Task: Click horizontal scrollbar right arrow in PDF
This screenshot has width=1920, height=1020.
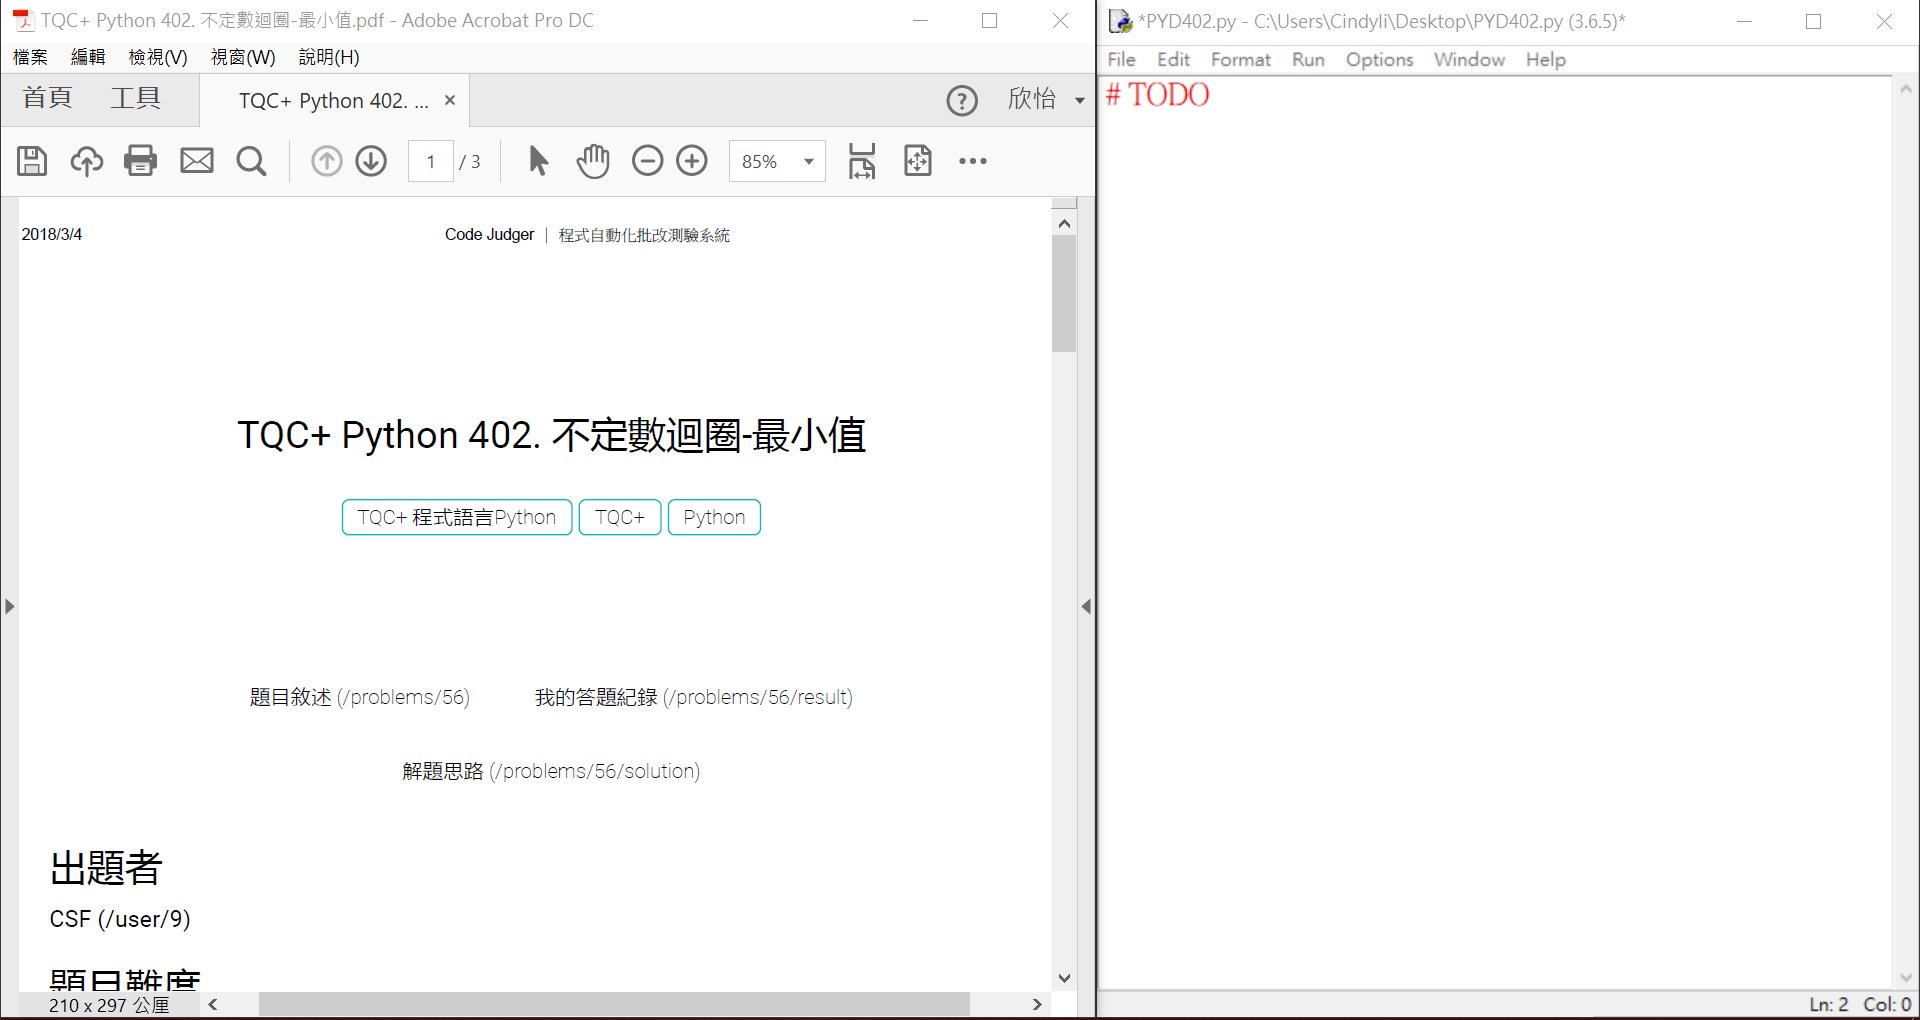Action: [x=1037, y=1004]
